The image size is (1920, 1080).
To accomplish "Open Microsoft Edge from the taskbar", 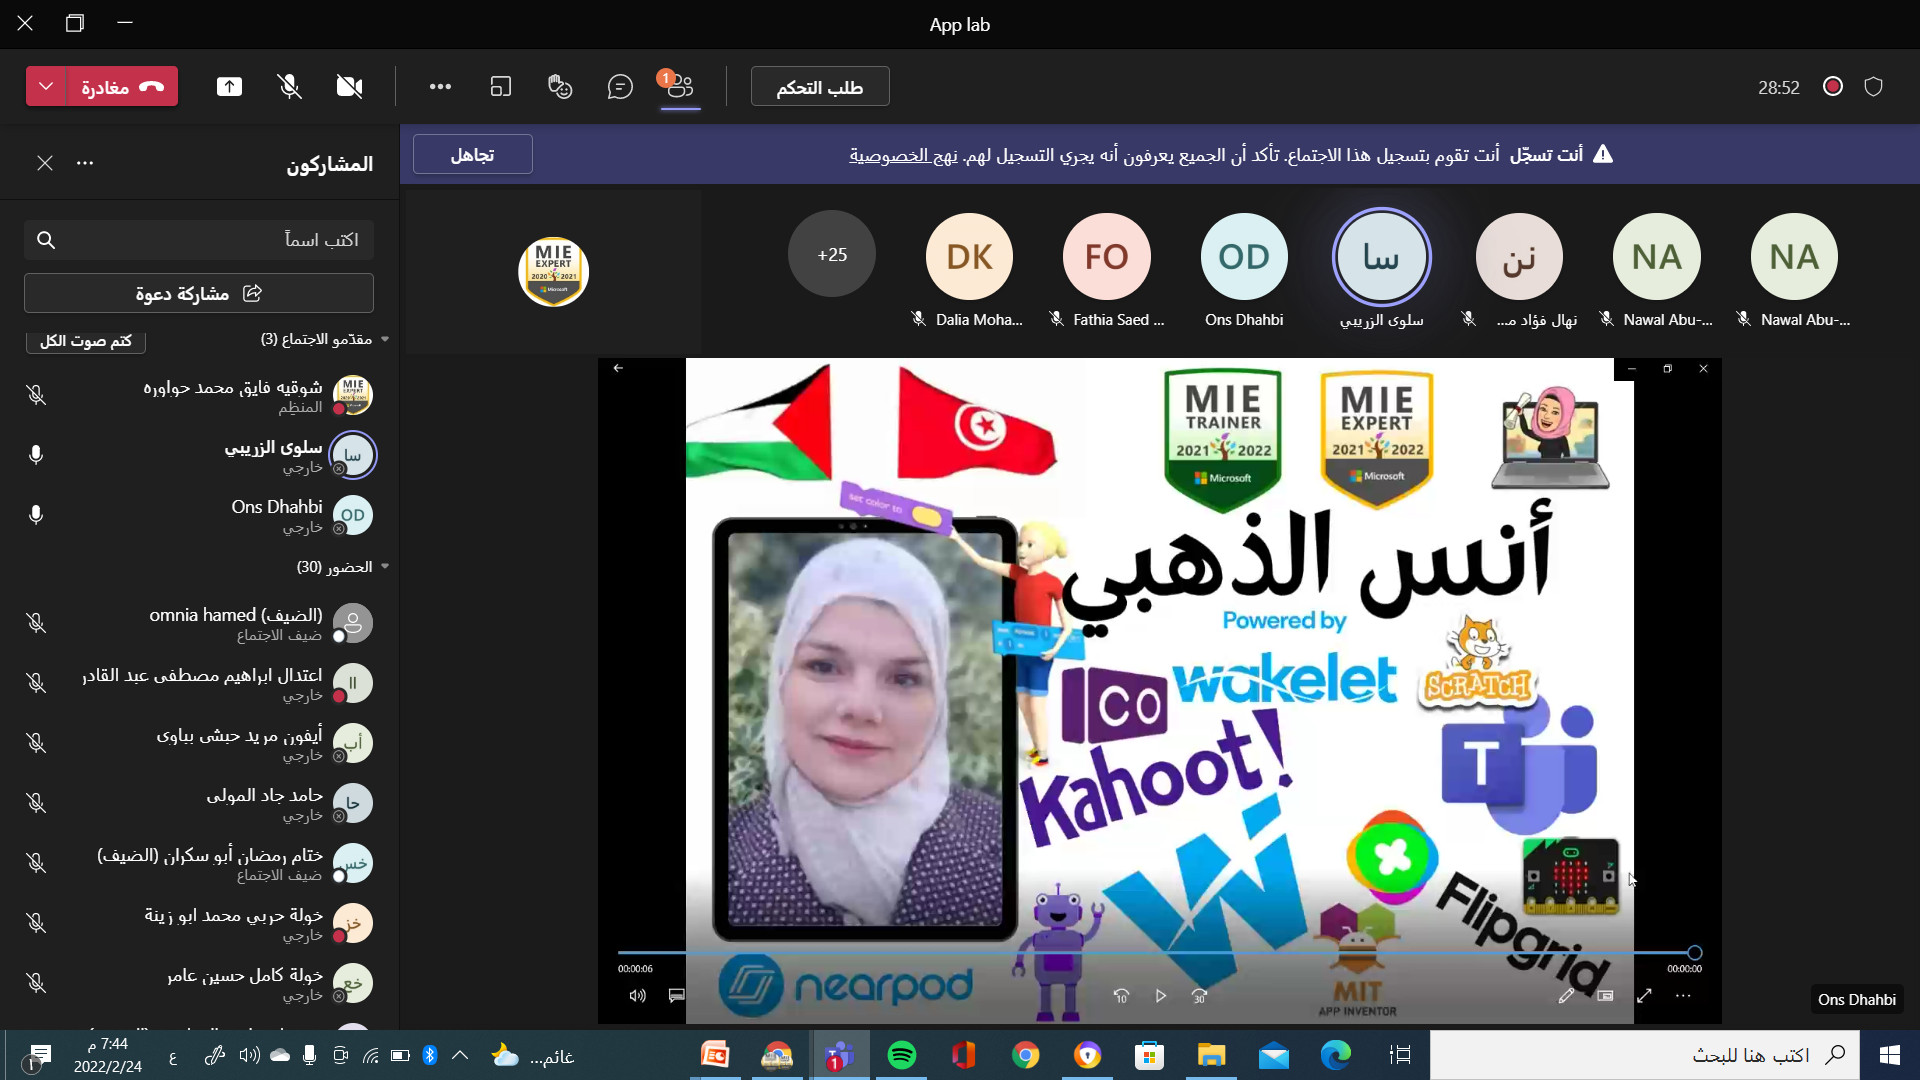I will 1336,1055.
